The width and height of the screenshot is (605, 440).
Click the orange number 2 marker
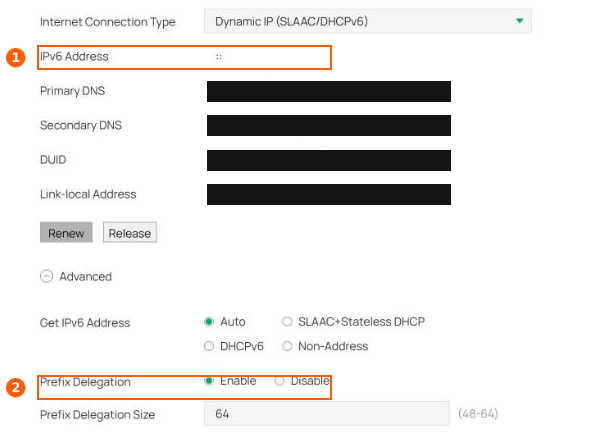[x=15, y=387]
